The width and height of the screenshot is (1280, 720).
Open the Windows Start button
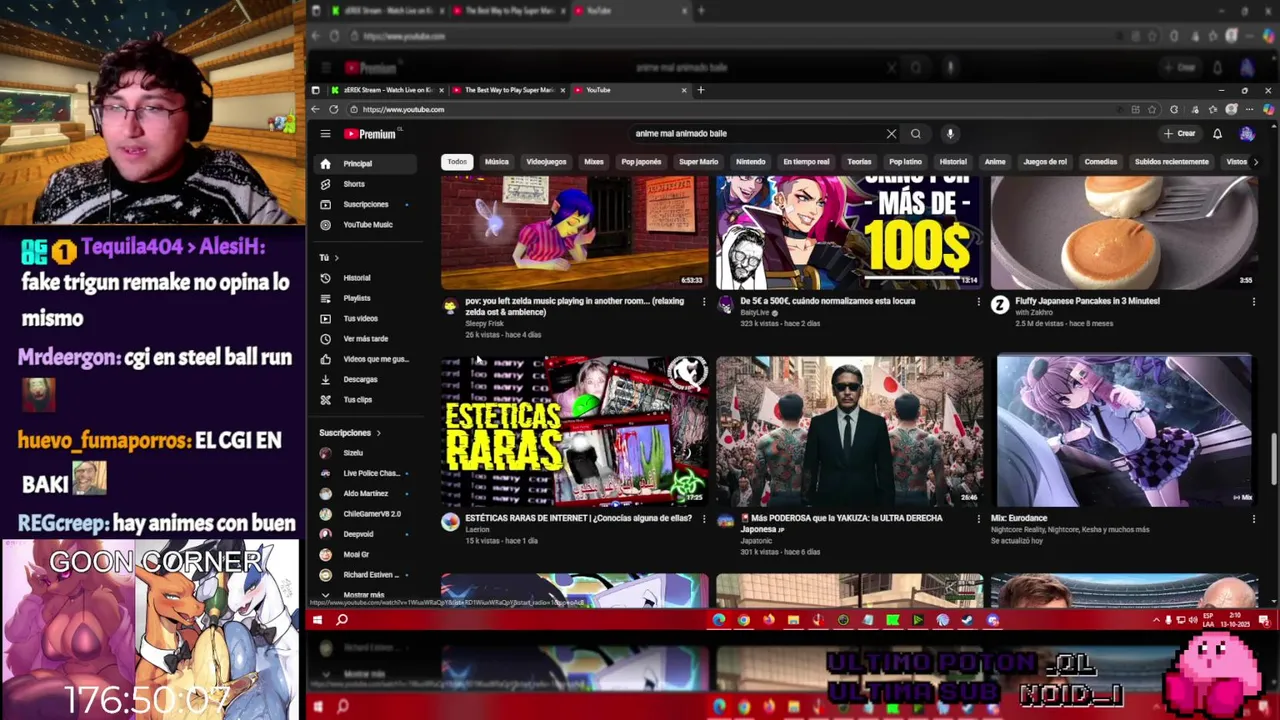pyautogui.click(x=317, y=620)
